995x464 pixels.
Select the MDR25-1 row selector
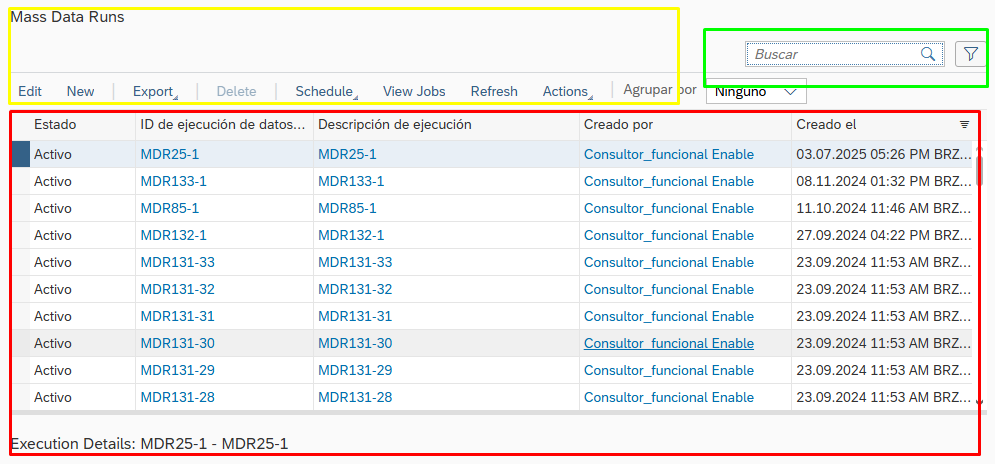(x=20, y=154)
